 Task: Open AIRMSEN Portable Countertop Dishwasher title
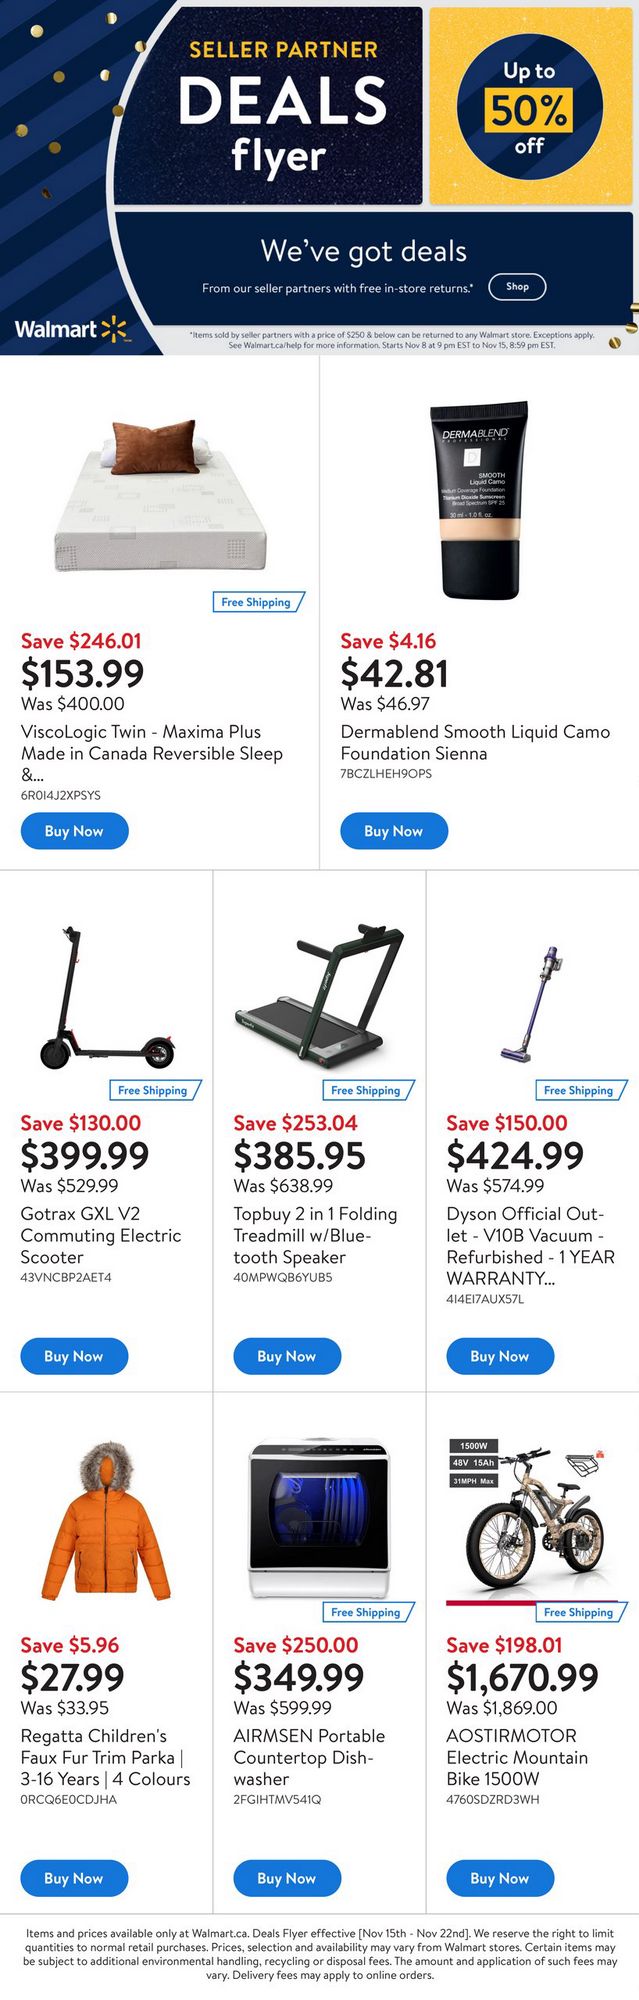tap(308, 1757)
